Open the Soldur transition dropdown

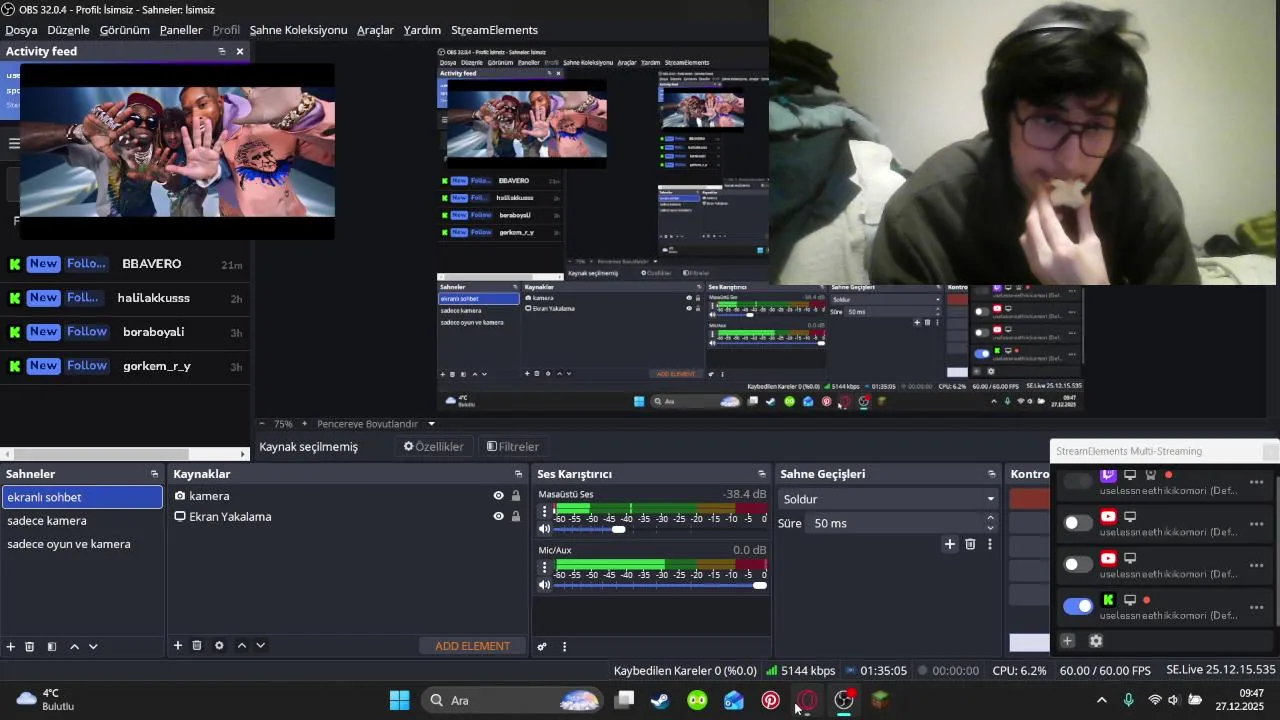point(888,499)
